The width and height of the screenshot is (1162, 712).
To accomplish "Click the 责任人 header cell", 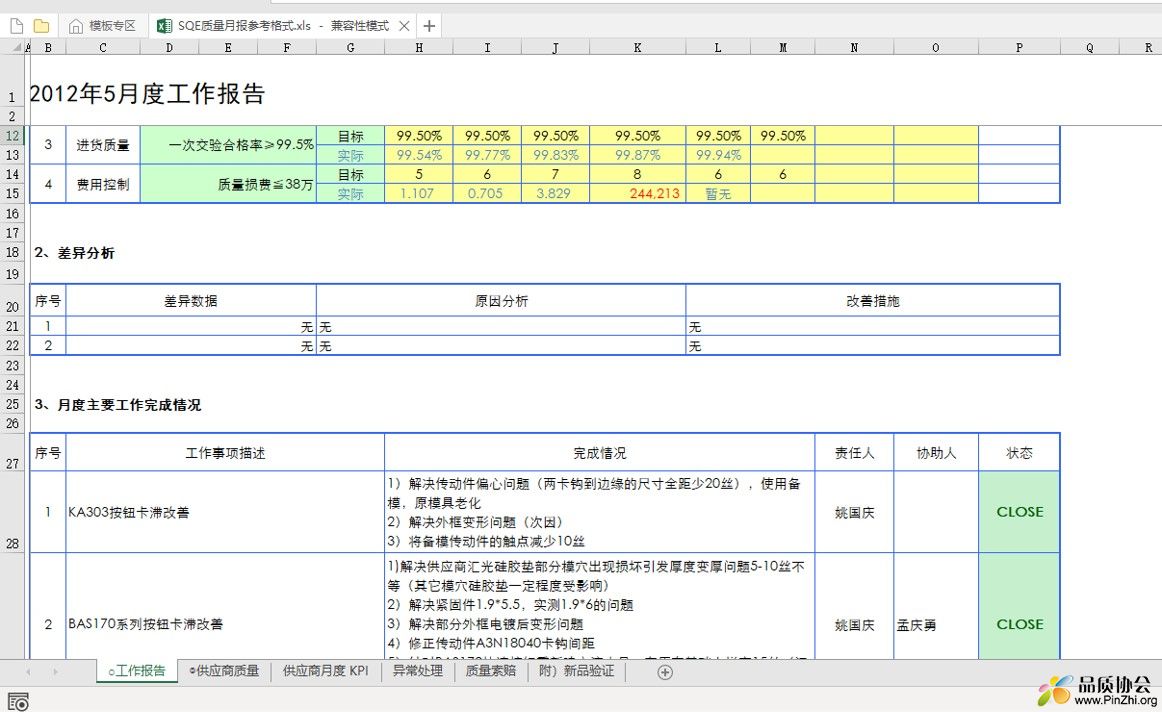I will coord(854,453).
